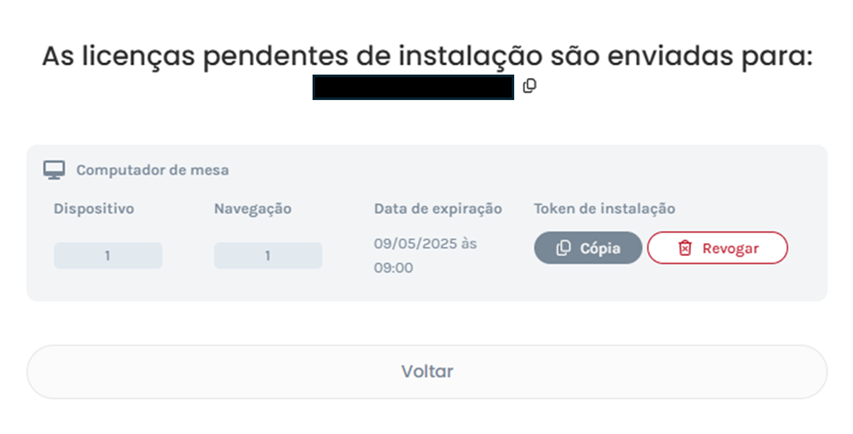Click the copy icon beside the redacted email
Screen dimensions: 853x434
tap(530, 86)
